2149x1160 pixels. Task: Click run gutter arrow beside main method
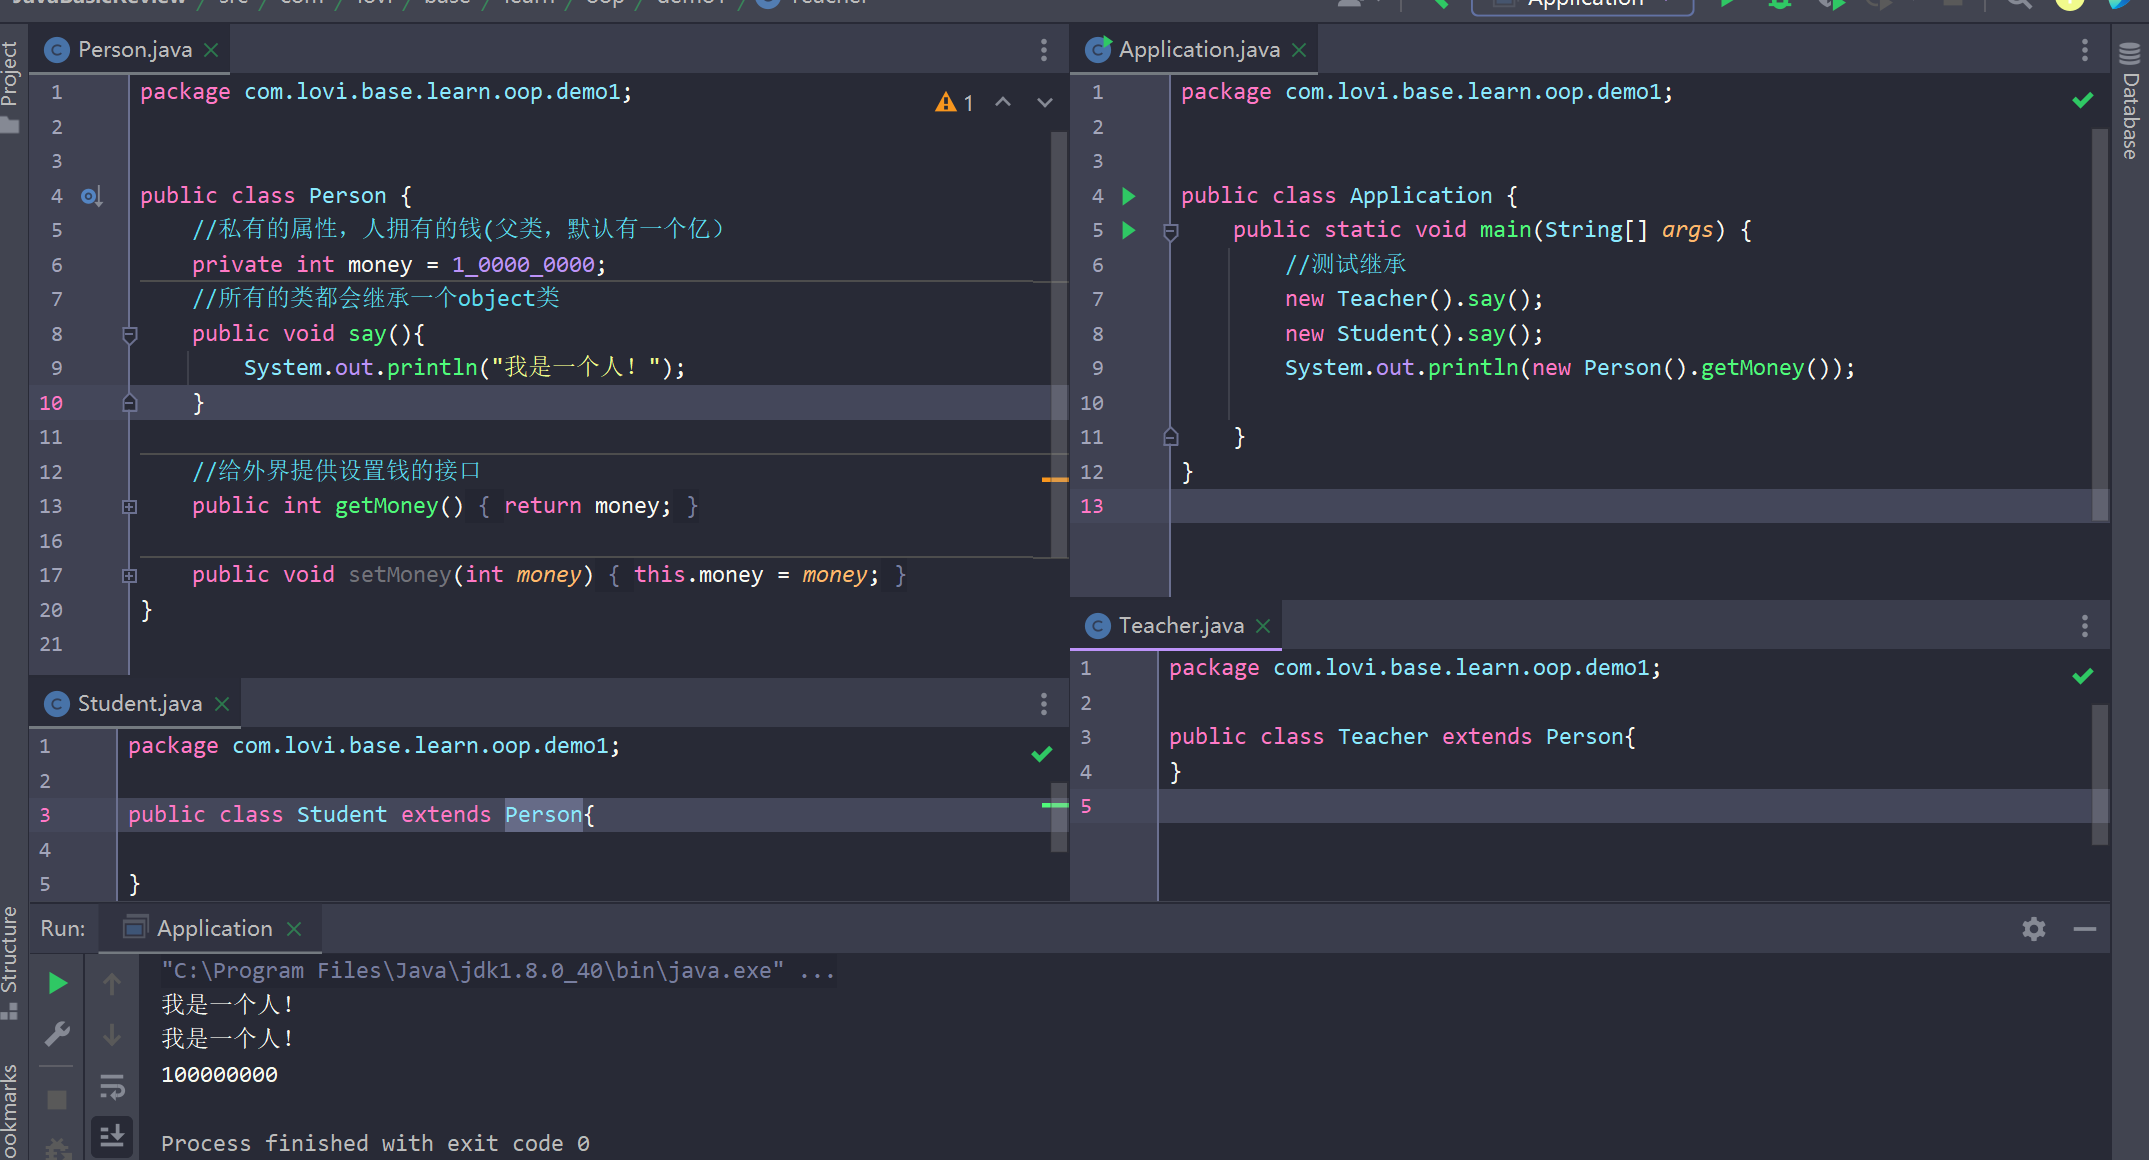1129,230
